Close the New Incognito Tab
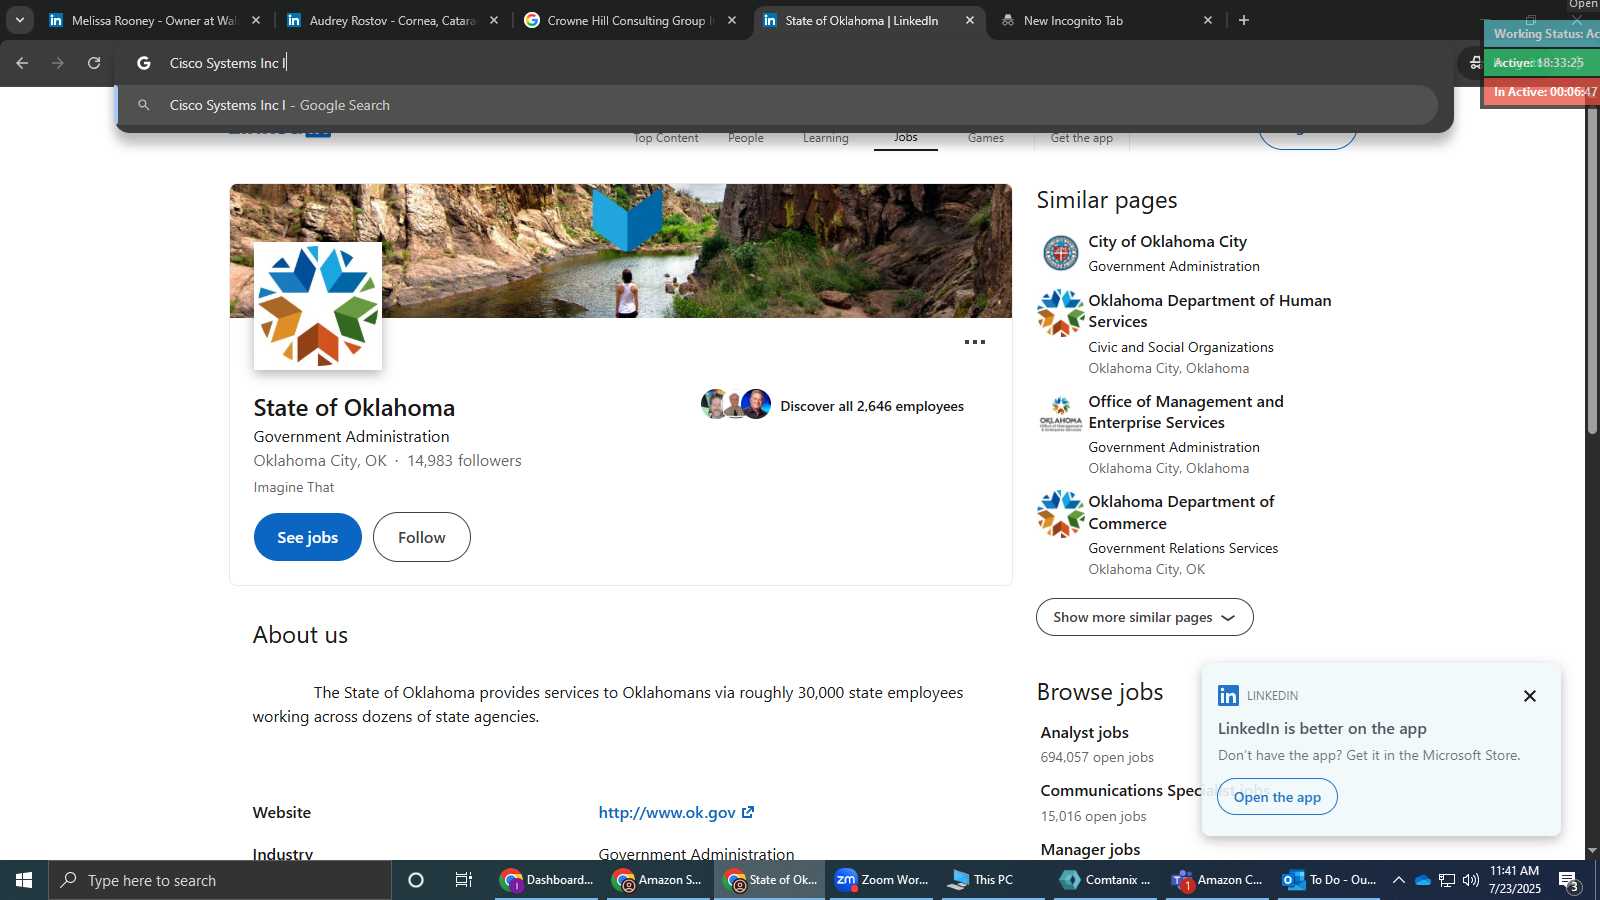 (1208, 20)
